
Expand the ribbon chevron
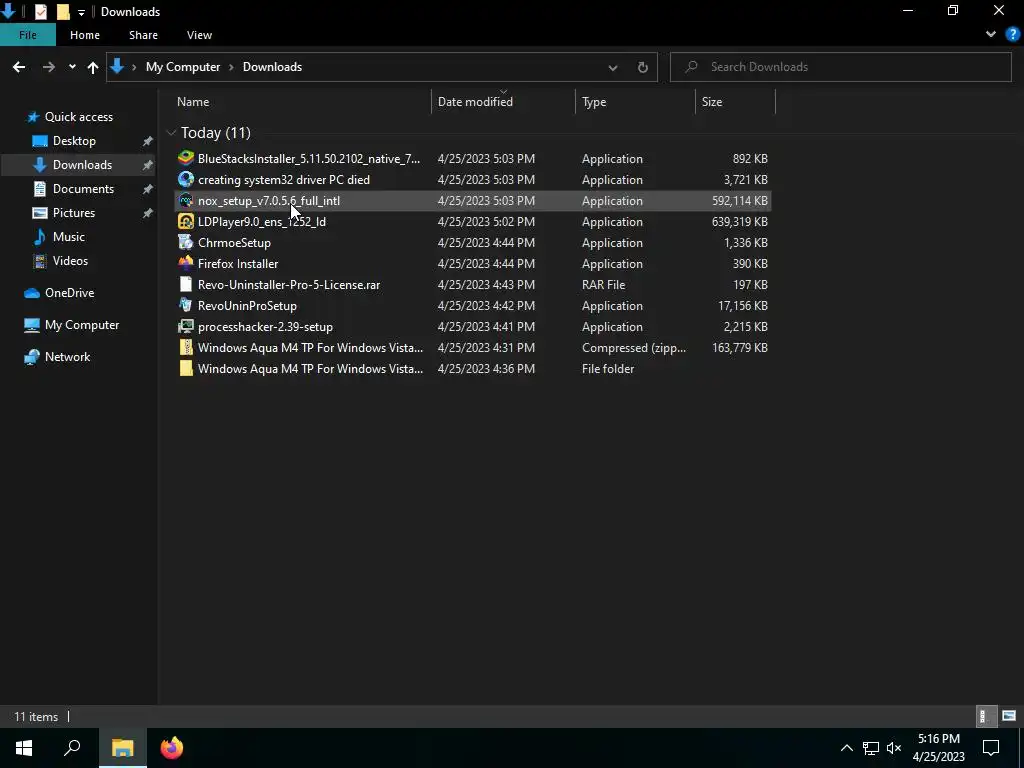(991, 35)
